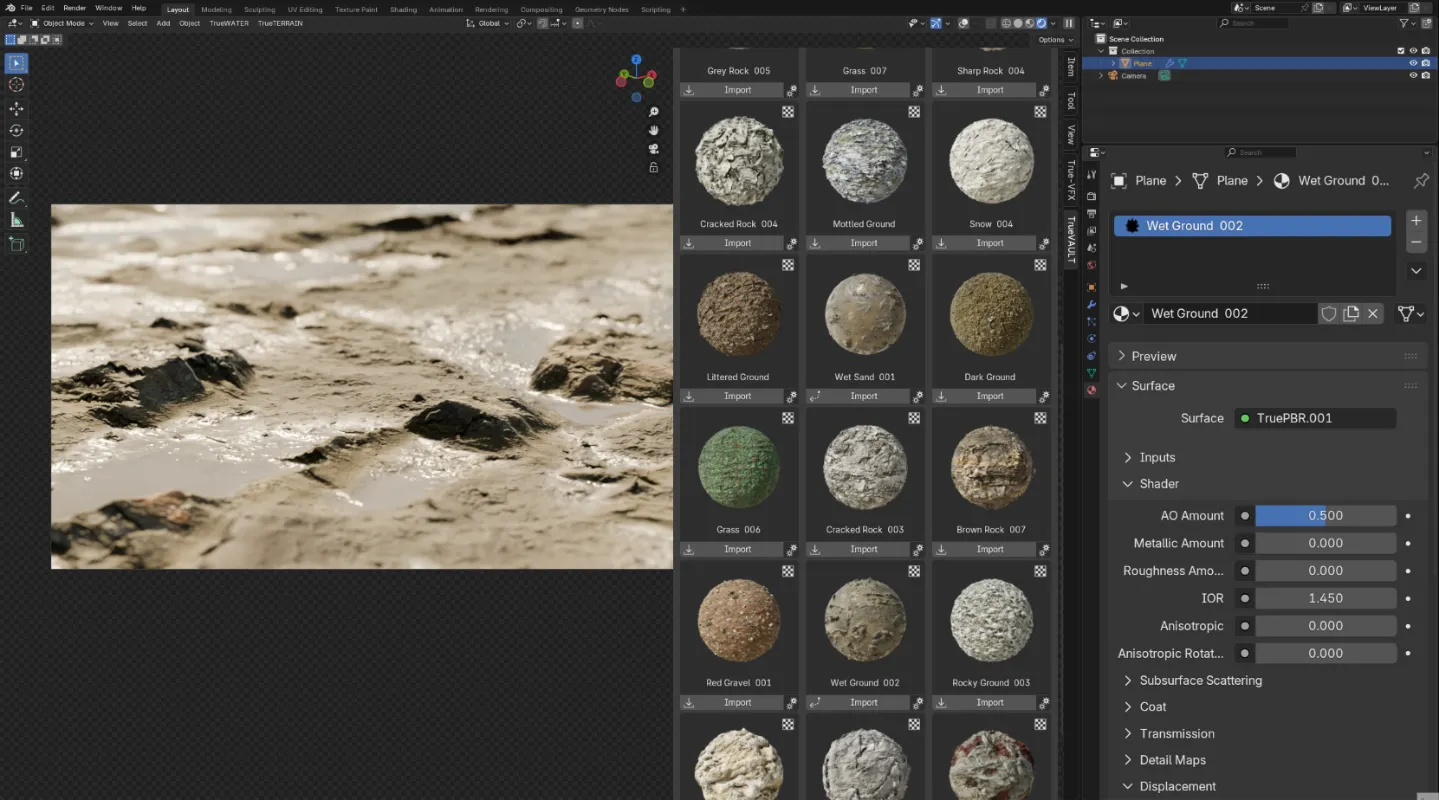This screenshot has height=800, width=1439.
Task: Disable the Plane's eye visibility toggle
Action: (1413, 62)
